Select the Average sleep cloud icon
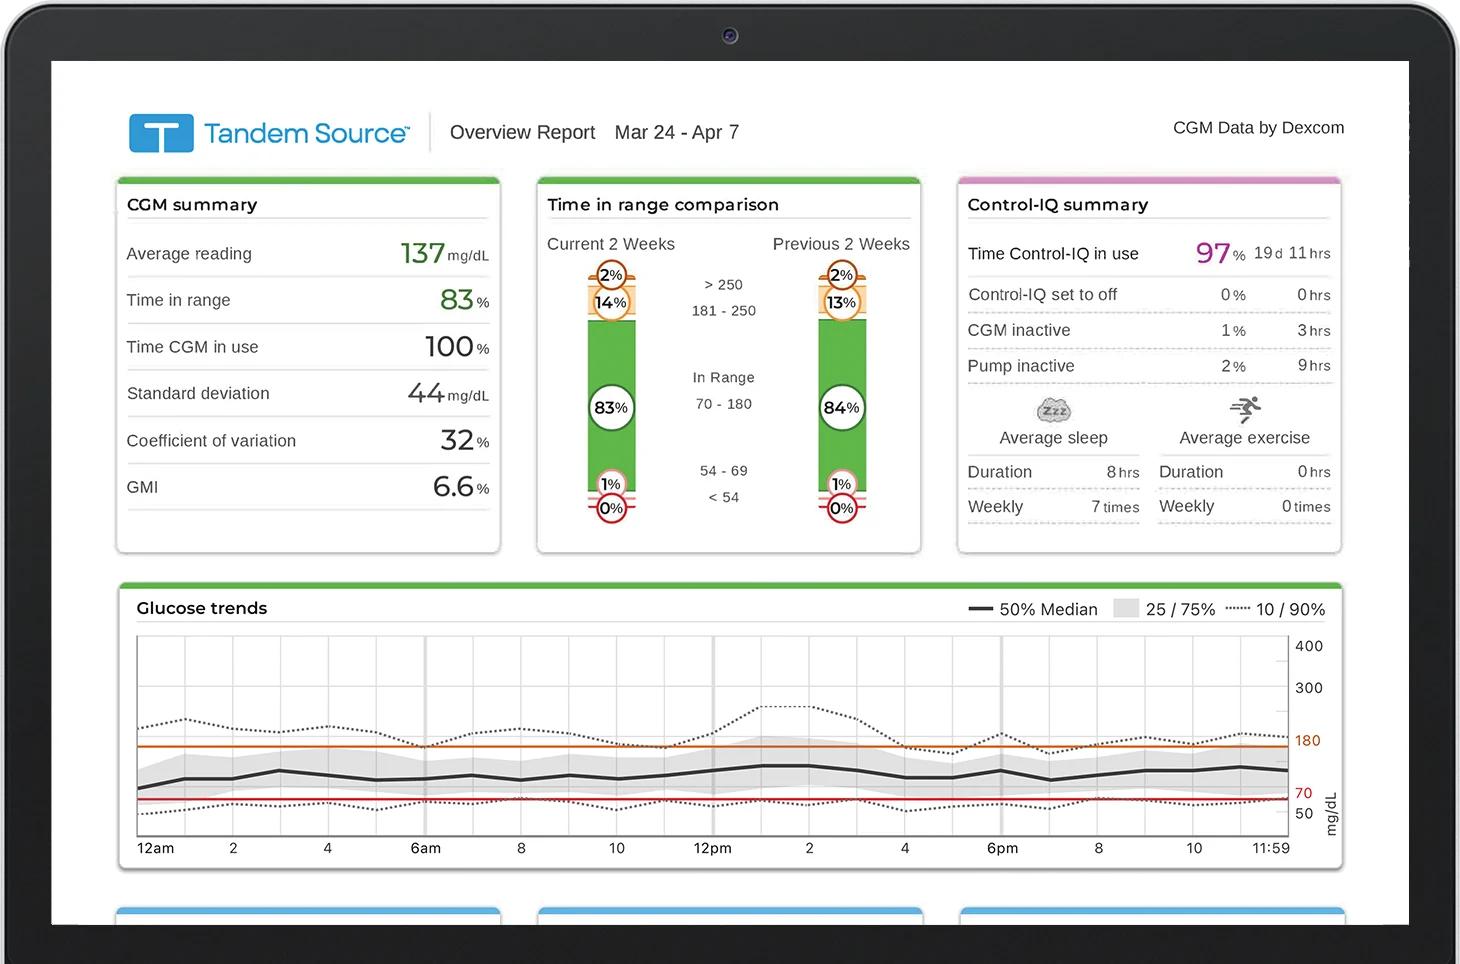 coord(1053,410)
